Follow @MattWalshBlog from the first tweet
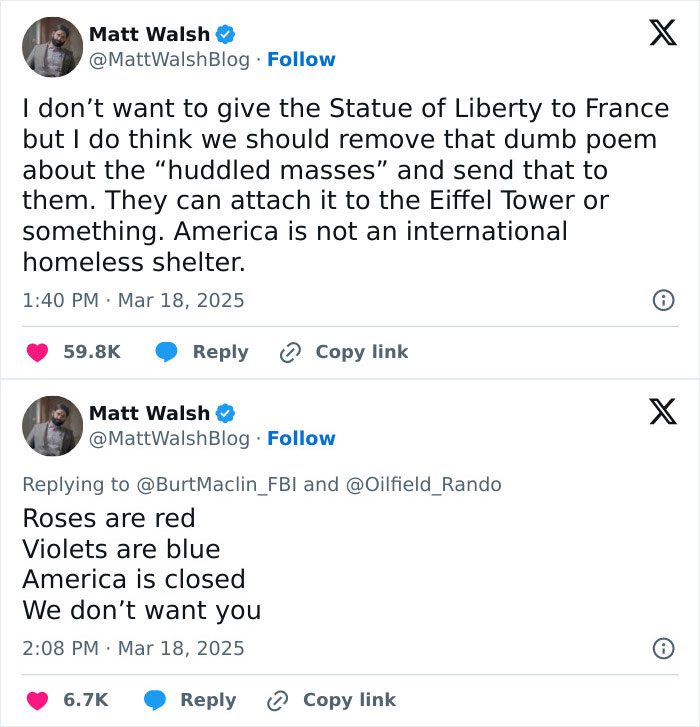The width and height of the screenshot is (700, 727). click(301, 60)
